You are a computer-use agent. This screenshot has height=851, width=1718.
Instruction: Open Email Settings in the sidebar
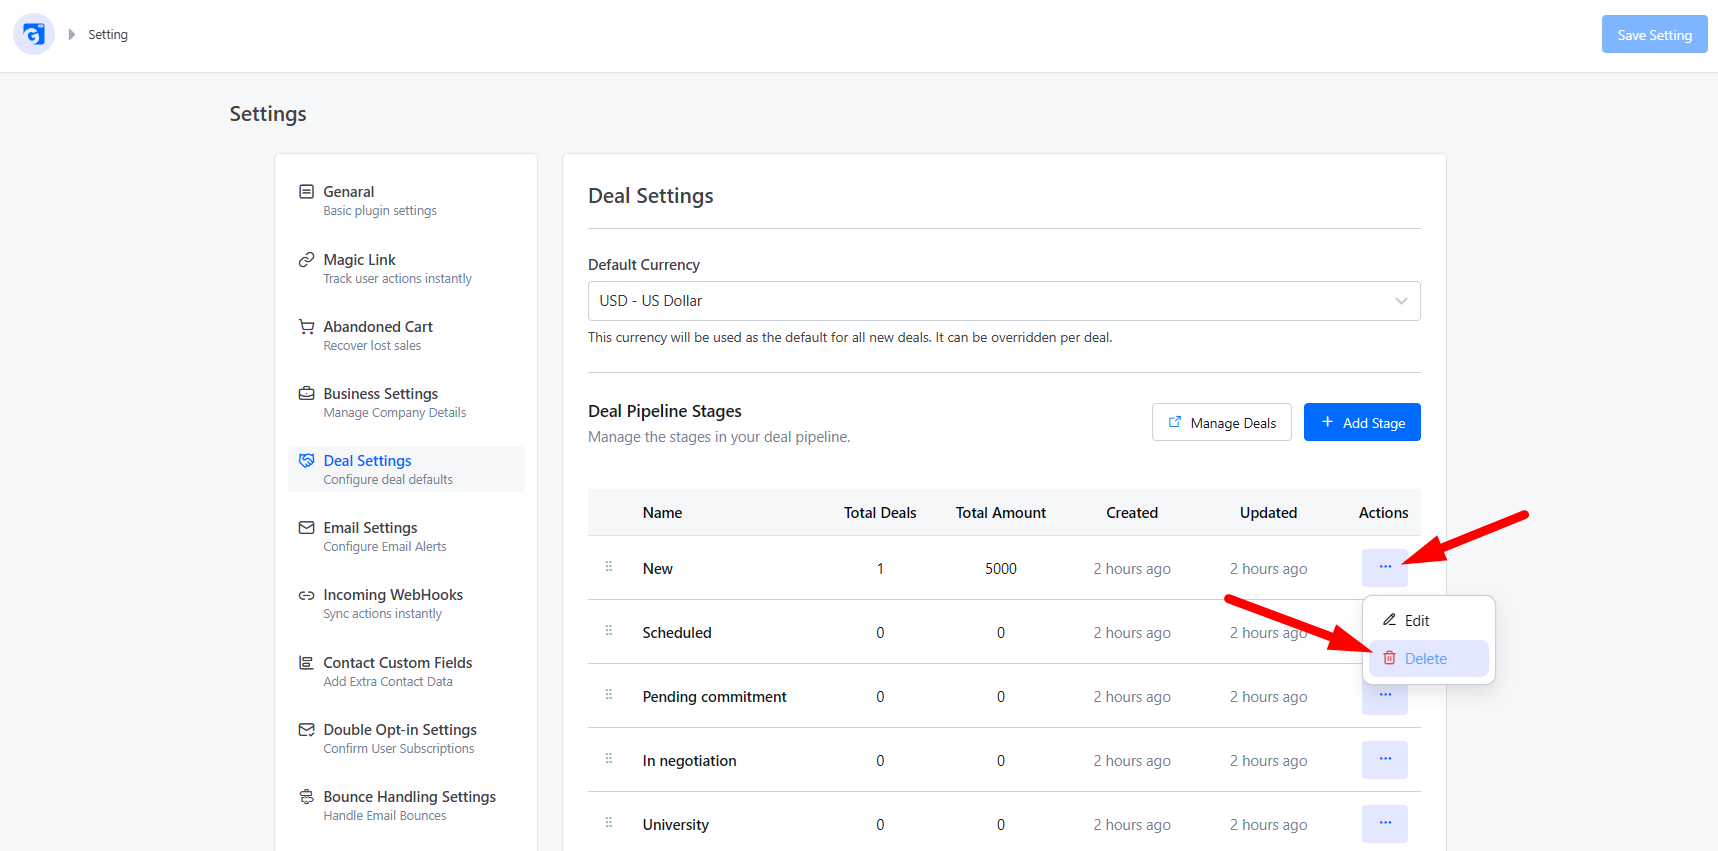(x=406, y=536)
